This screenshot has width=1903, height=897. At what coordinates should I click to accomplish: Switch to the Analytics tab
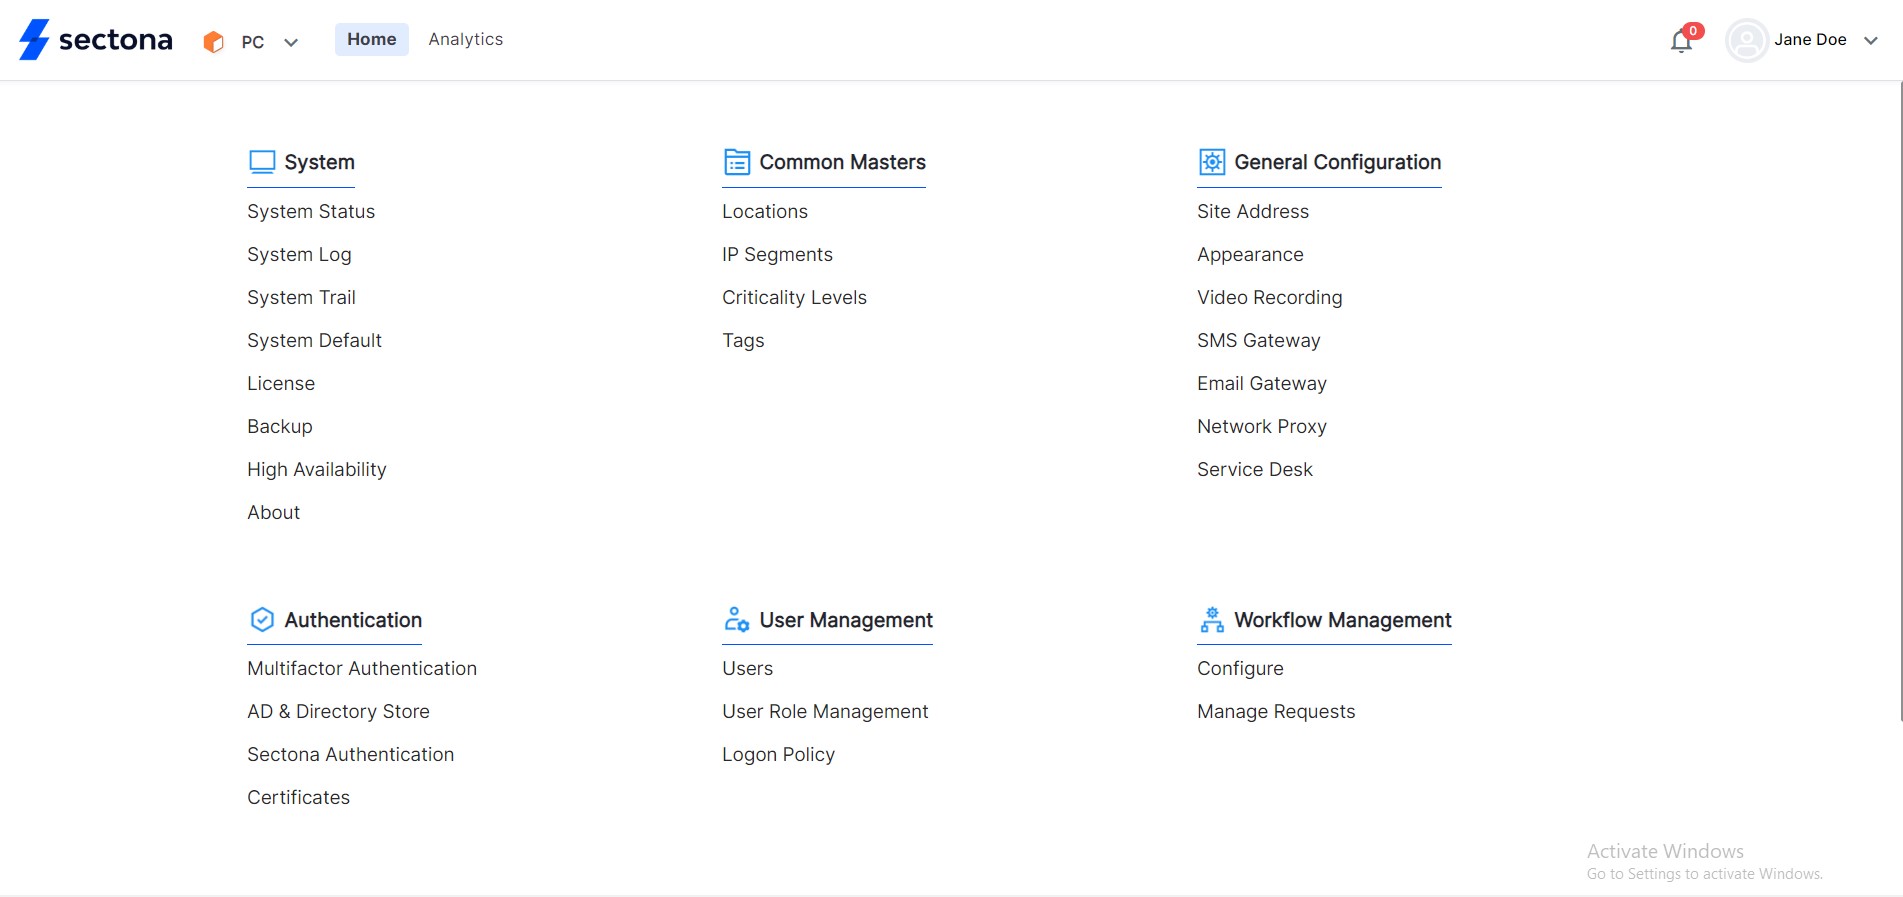tap(465, 39)
